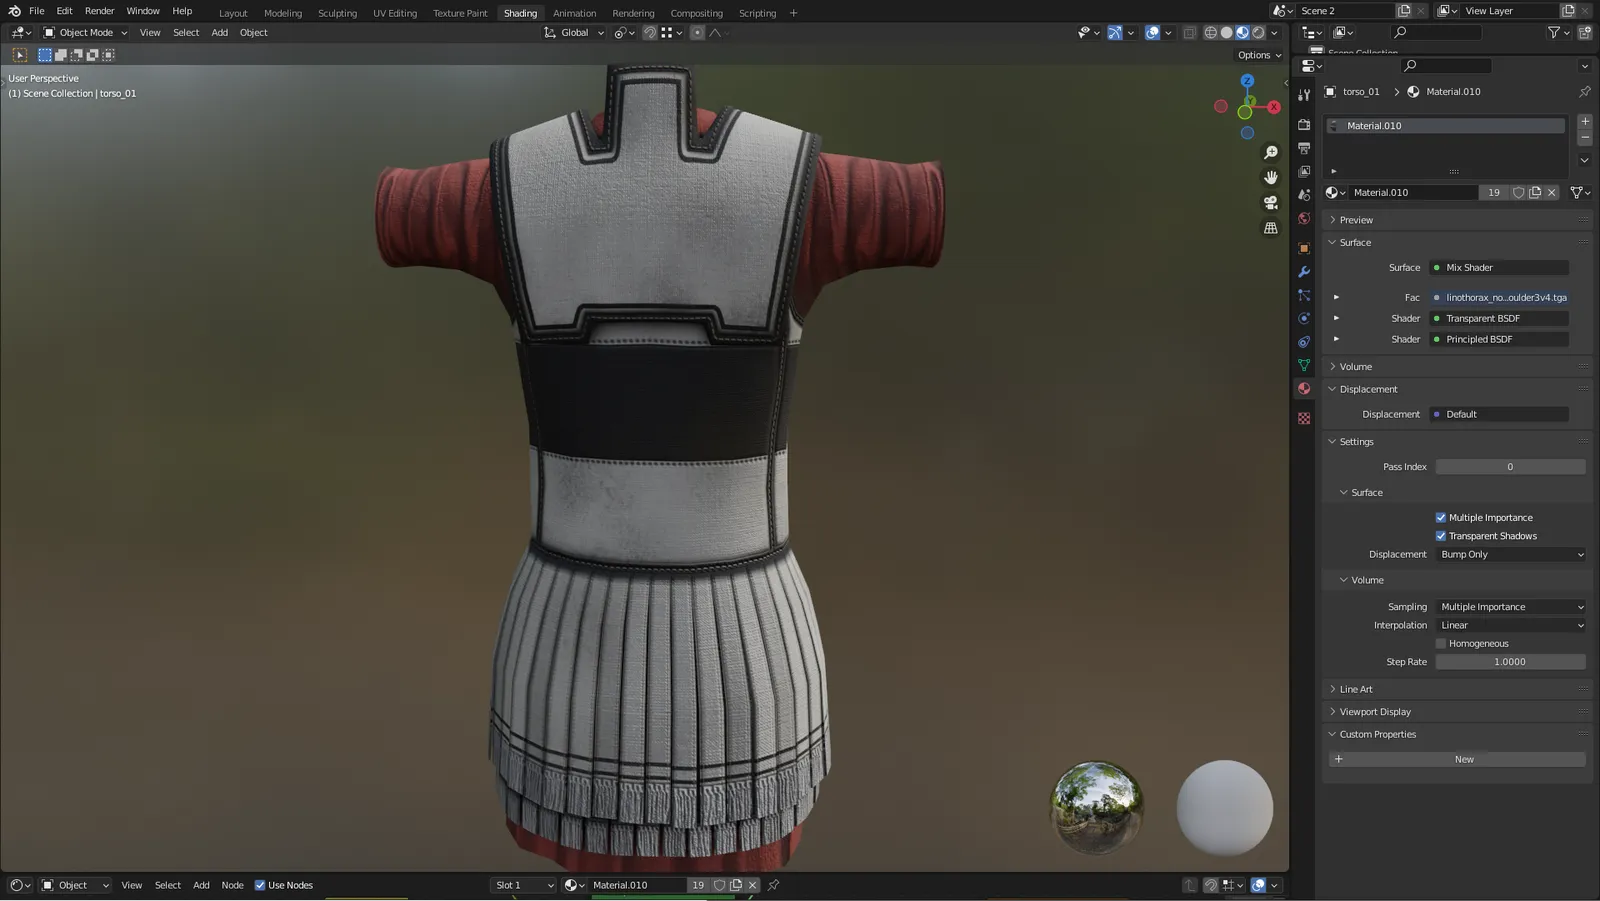Toggle camera view with camera icon
This screenshot has height=901, width=1600.
pos(1271,202)
